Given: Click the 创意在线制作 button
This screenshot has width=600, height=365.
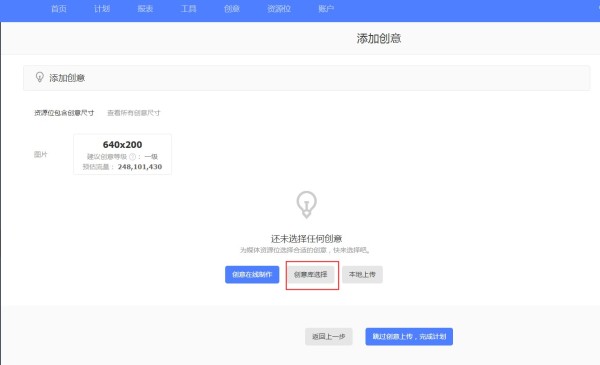Looking at the screenshot, I should point(252,275).
